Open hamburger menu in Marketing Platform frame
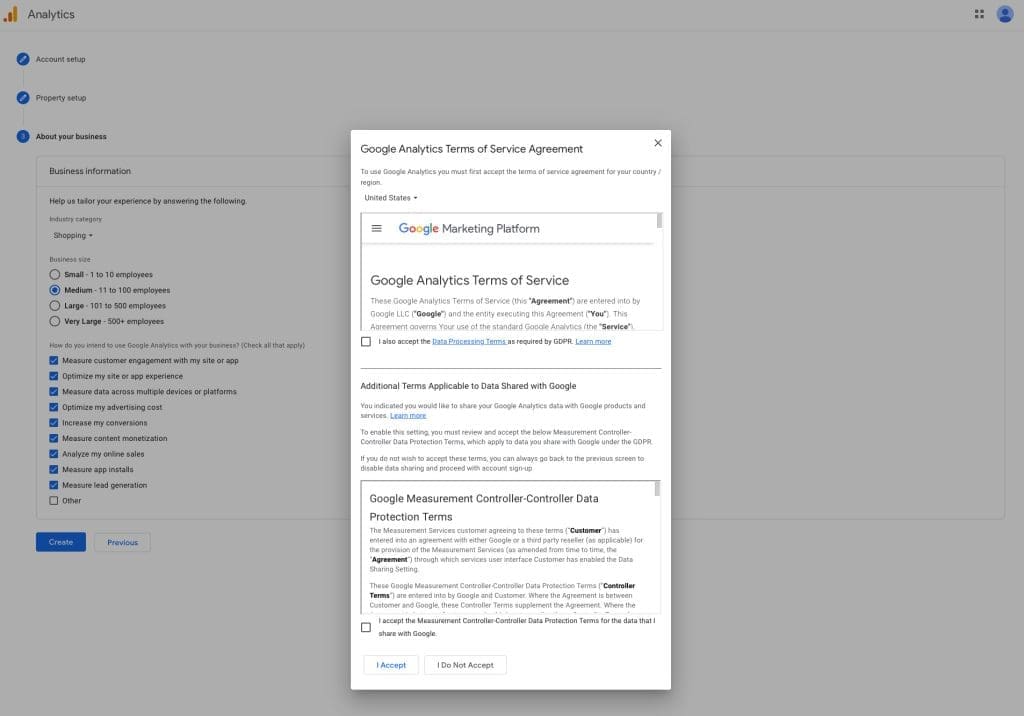The image size is (1024, 716). click(376, 228)
